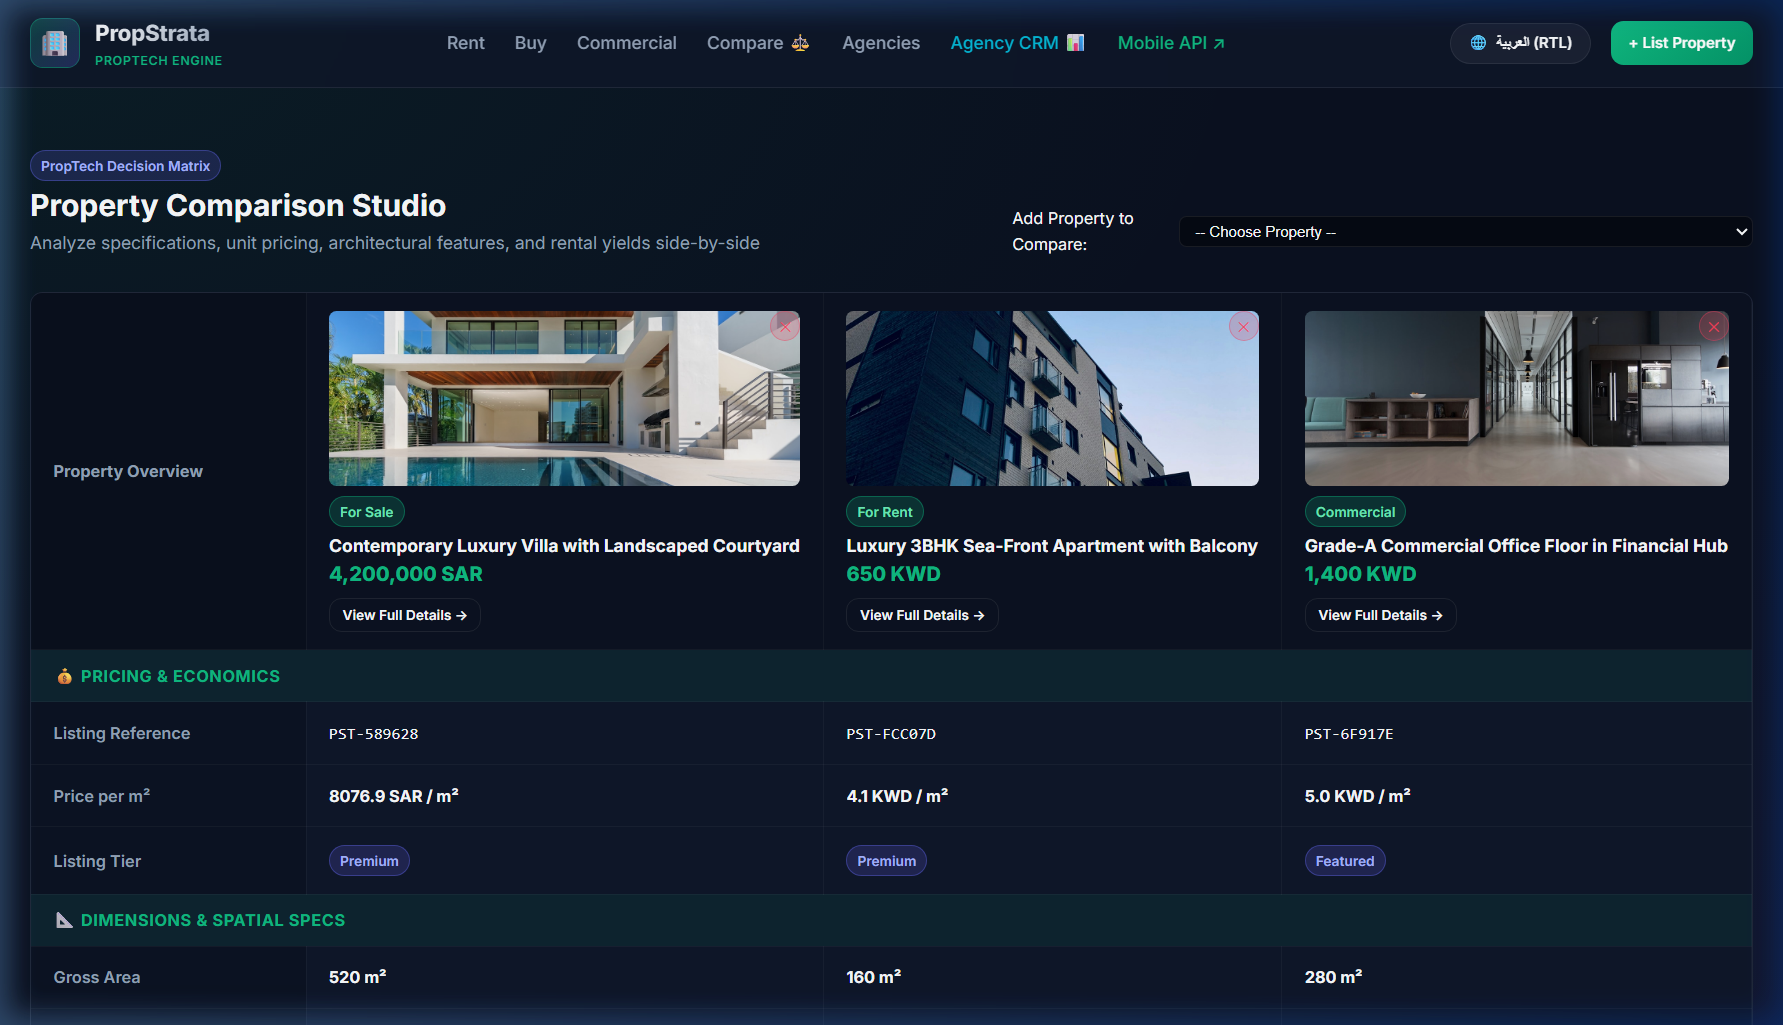Remove the Luxury Villa from comparison
Viewport: 1783px width, 1025px height.
pyautogui.click(x=785, y=326)
